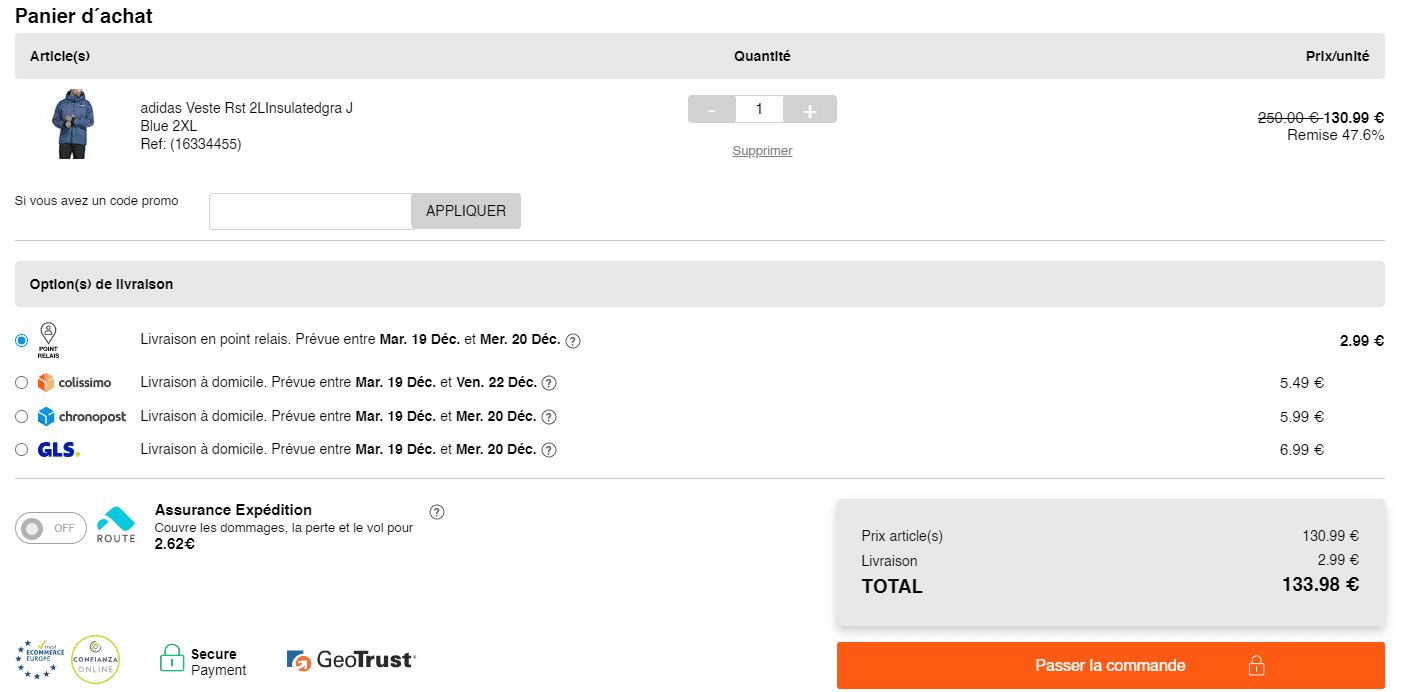
Task: Click the promo code input field
Action: (x=310, y=211)
